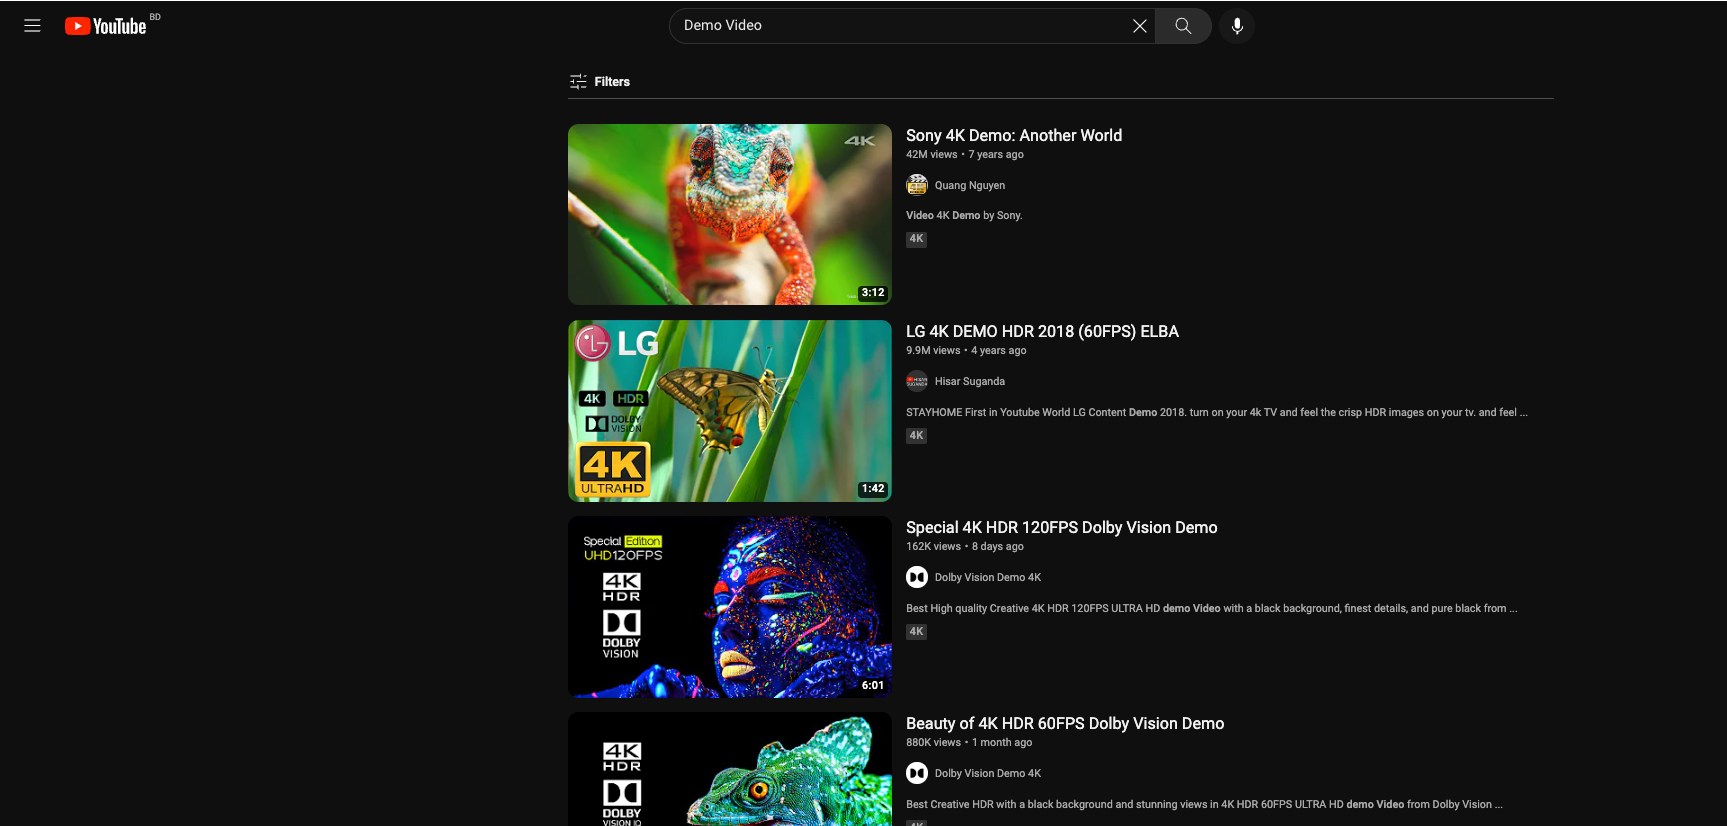Click the 1:42 duration label

[x=873, y=489]
